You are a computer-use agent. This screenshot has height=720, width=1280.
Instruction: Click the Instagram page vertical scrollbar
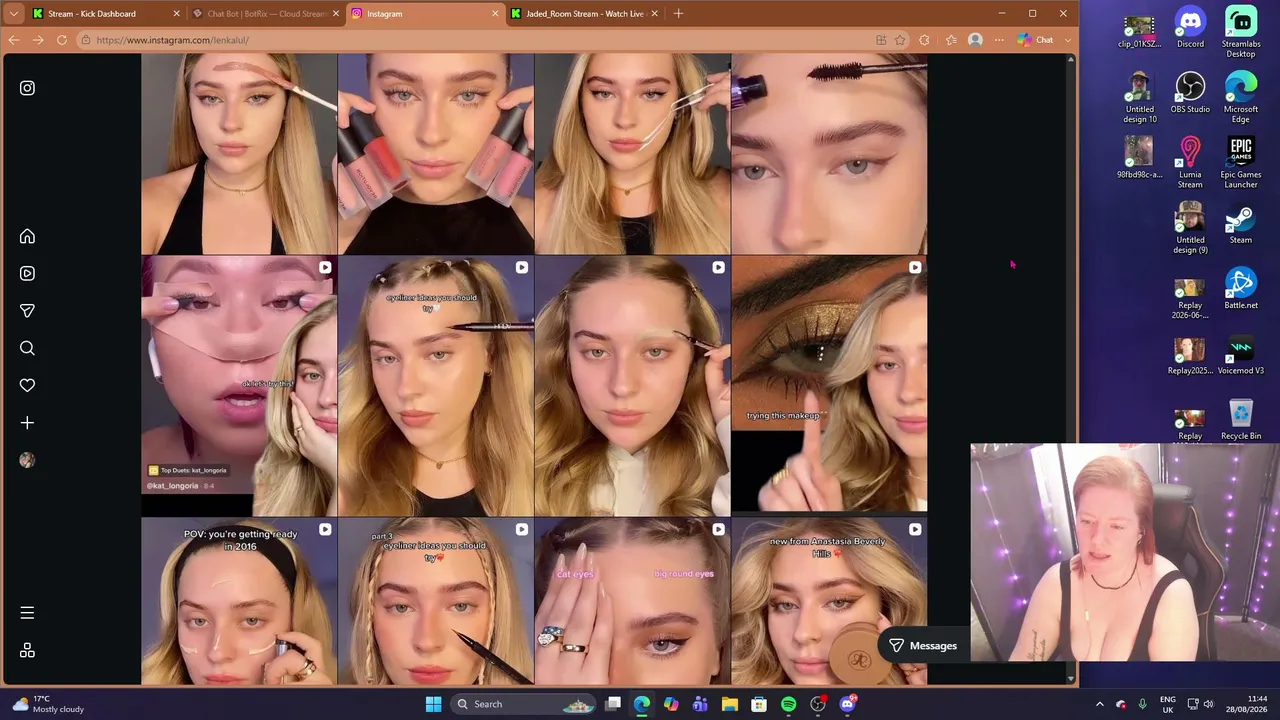coord(1071,369)
